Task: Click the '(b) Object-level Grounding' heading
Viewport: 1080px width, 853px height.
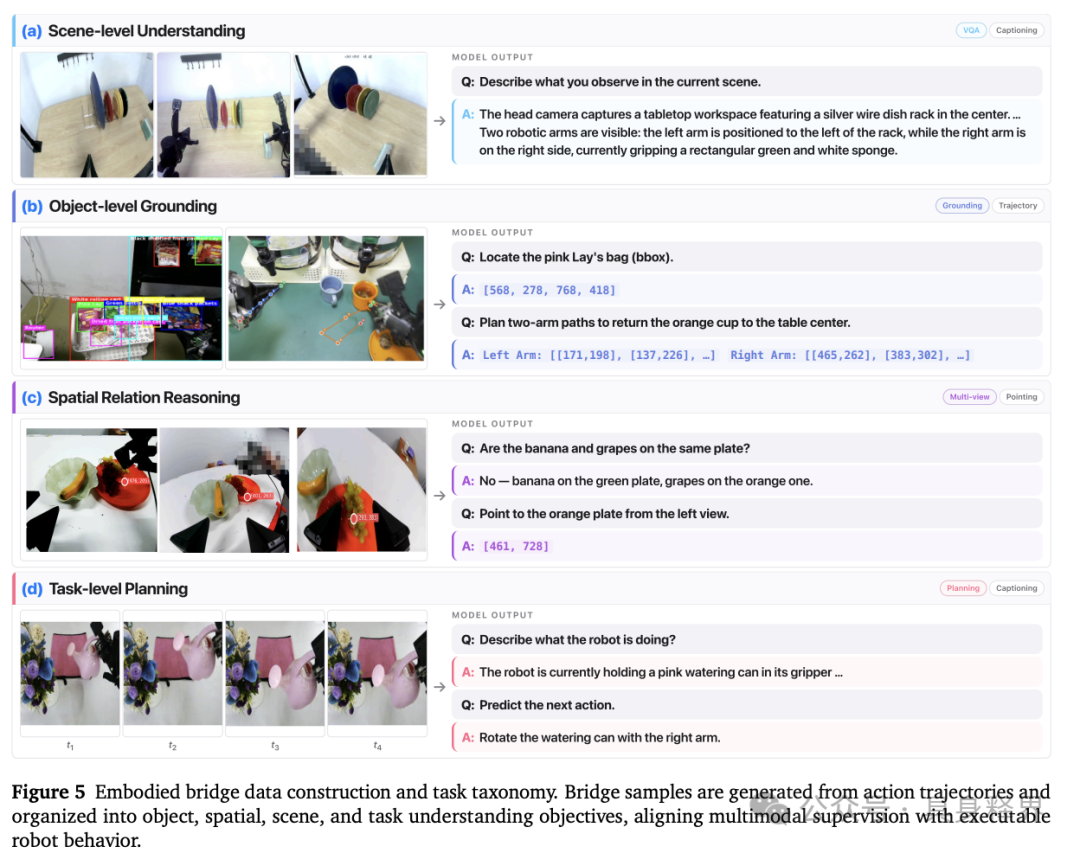Action: point(119,206)
